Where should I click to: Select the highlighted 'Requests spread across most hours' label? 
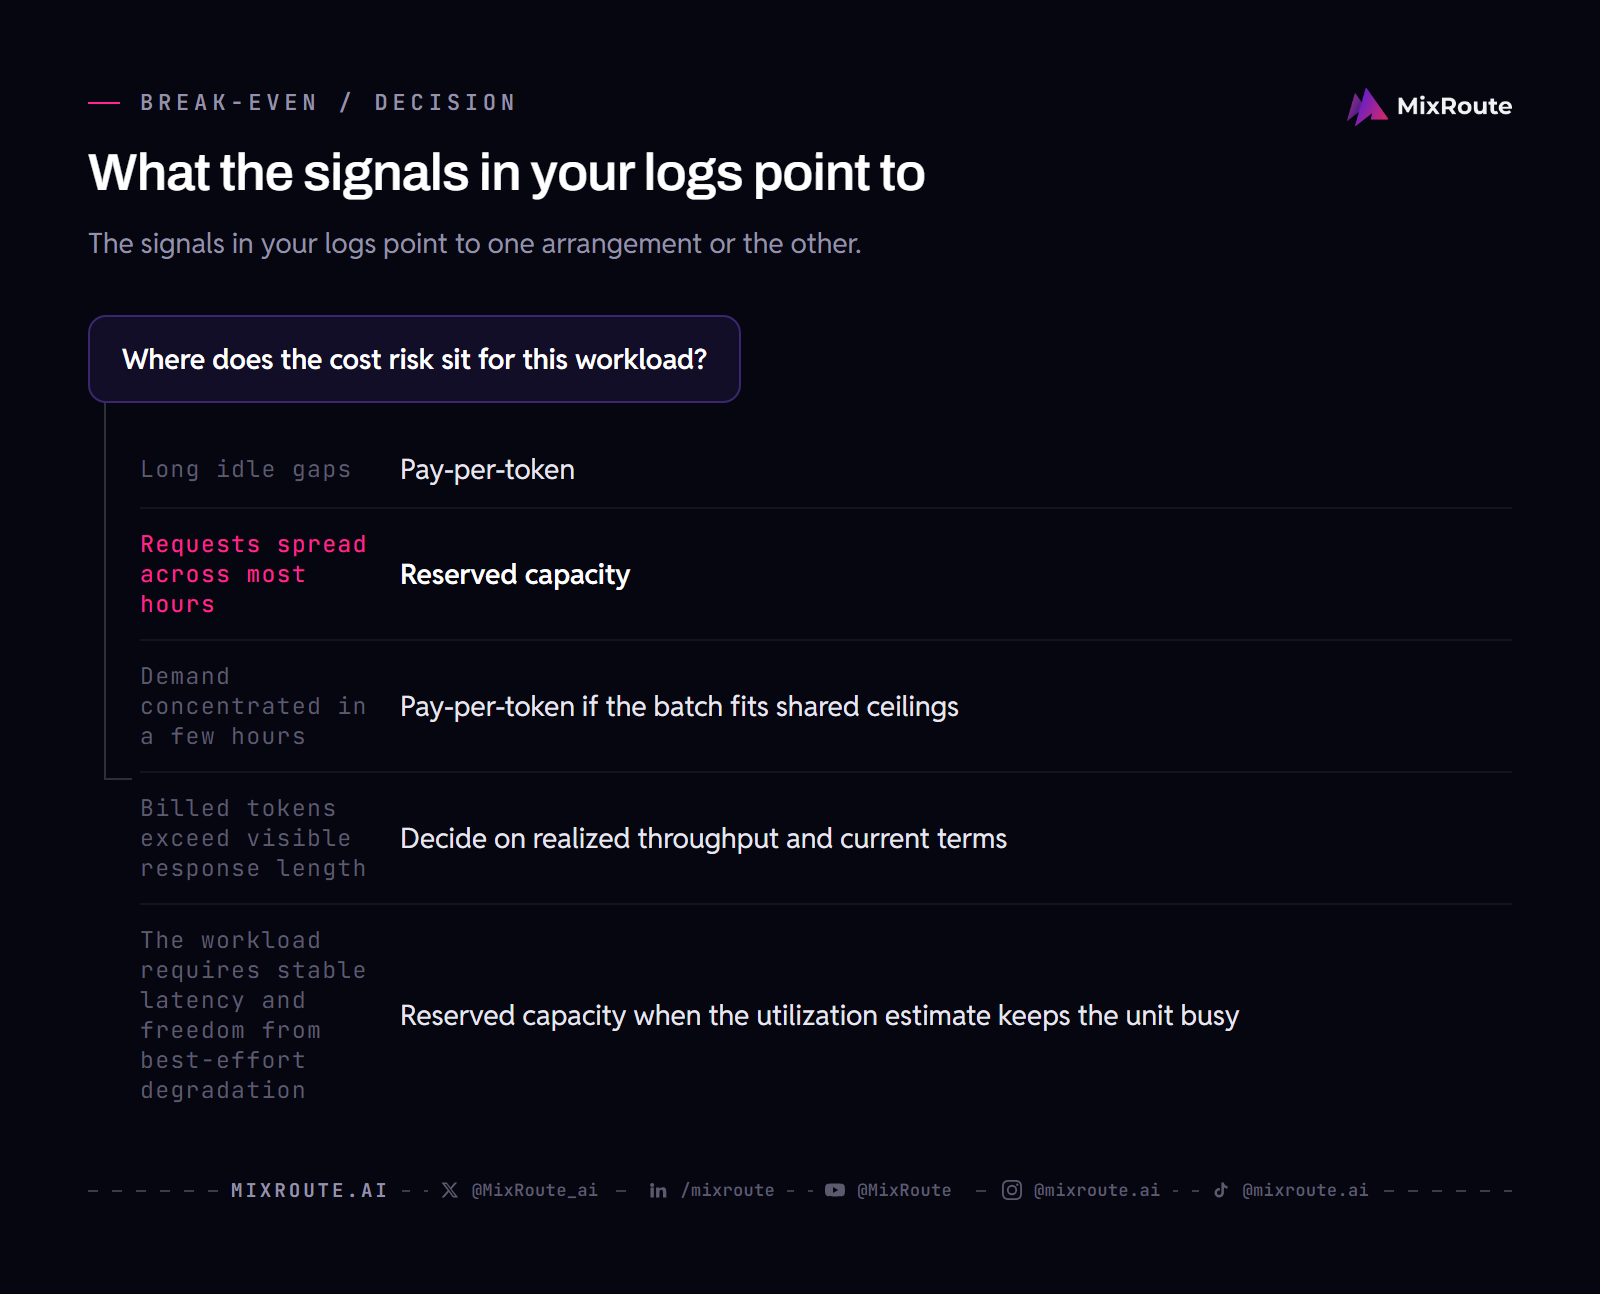(x=253, y=574)
